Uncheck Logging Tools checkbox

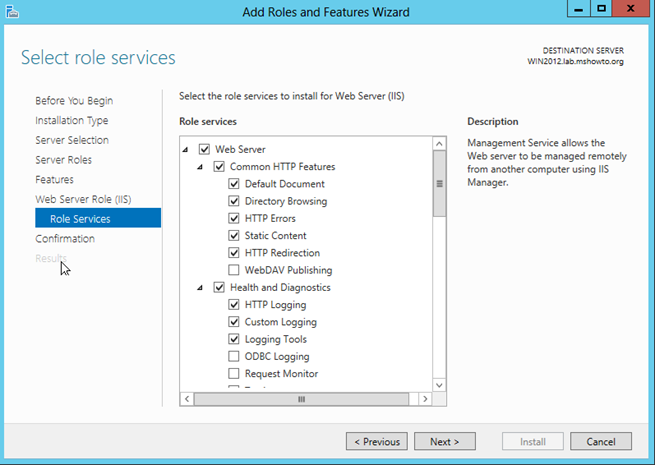(x=234, y=339)
